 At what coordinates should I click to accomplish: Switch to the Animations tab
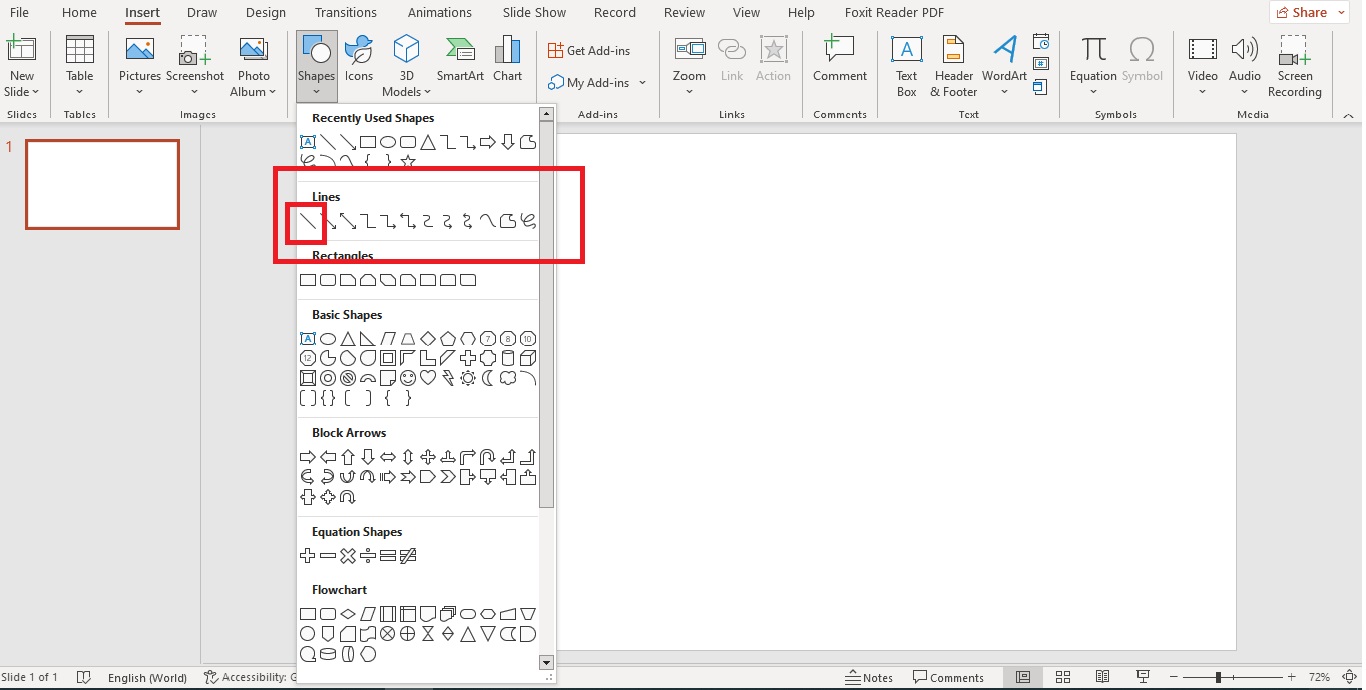pyautogui.click(x=440, y=12)
